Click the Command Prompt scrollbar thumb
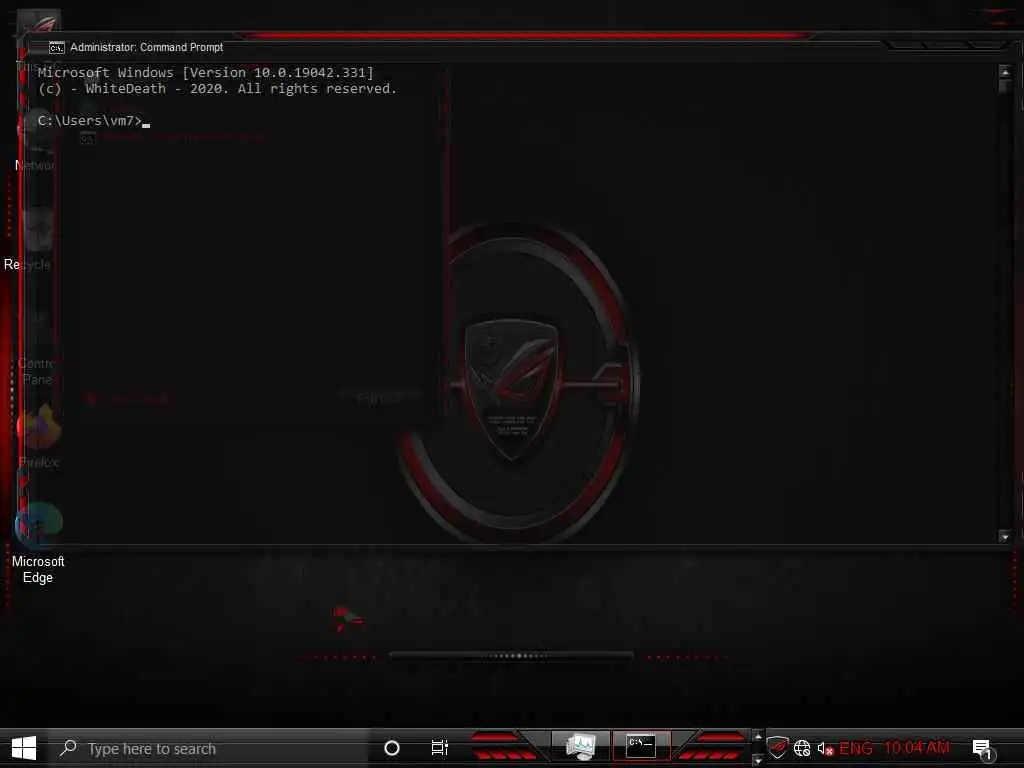1024x768 pixels. 1005,86
